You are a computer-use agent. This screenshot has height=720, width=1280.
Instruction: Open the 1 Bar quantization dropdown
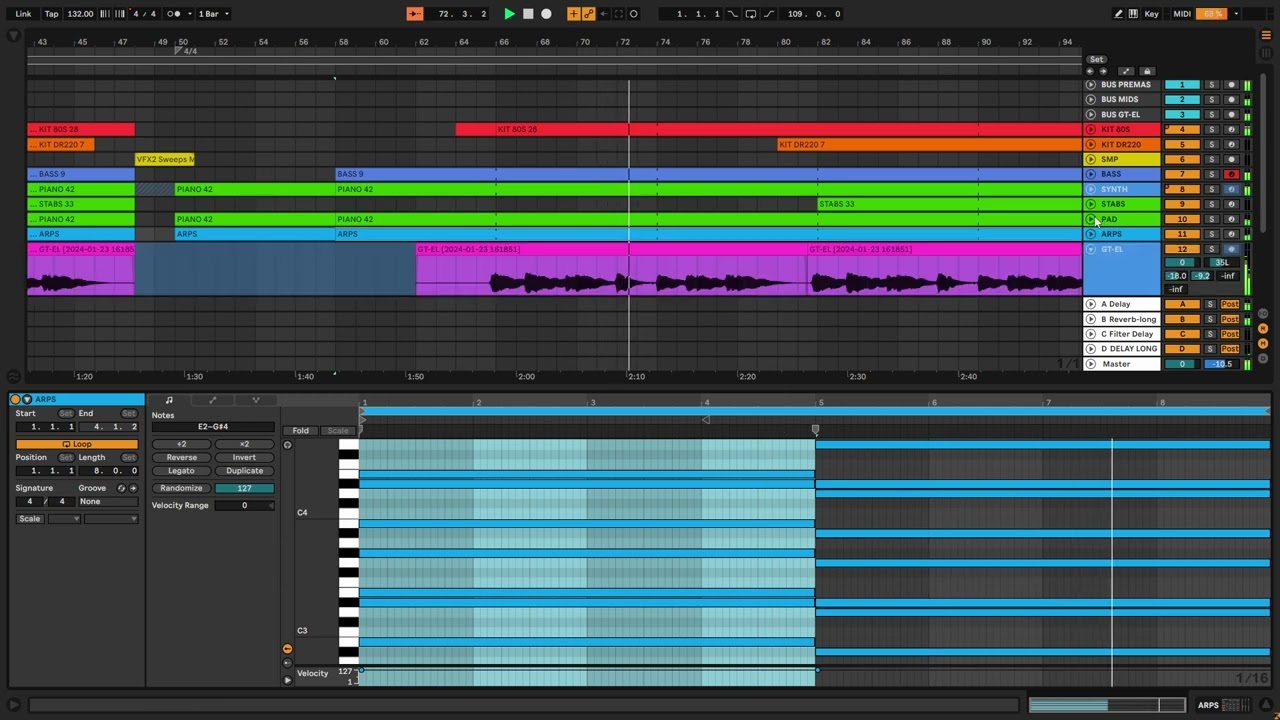pos(213,14)
